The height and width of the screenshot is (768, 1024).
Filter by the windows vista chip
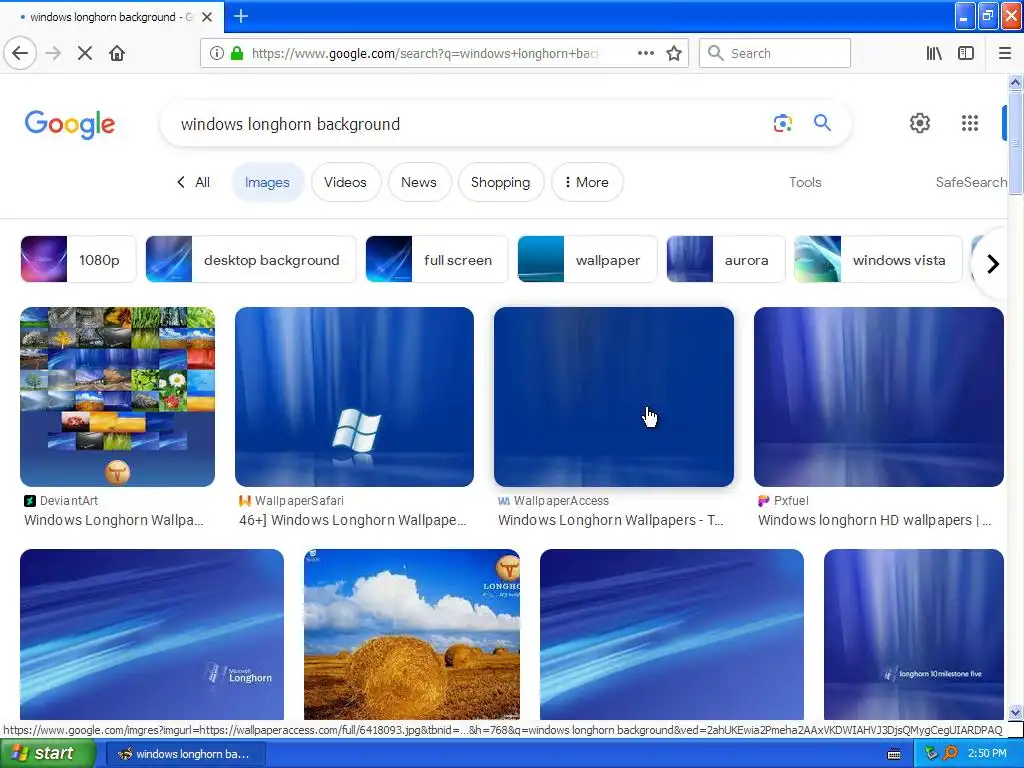click(878, 260)
